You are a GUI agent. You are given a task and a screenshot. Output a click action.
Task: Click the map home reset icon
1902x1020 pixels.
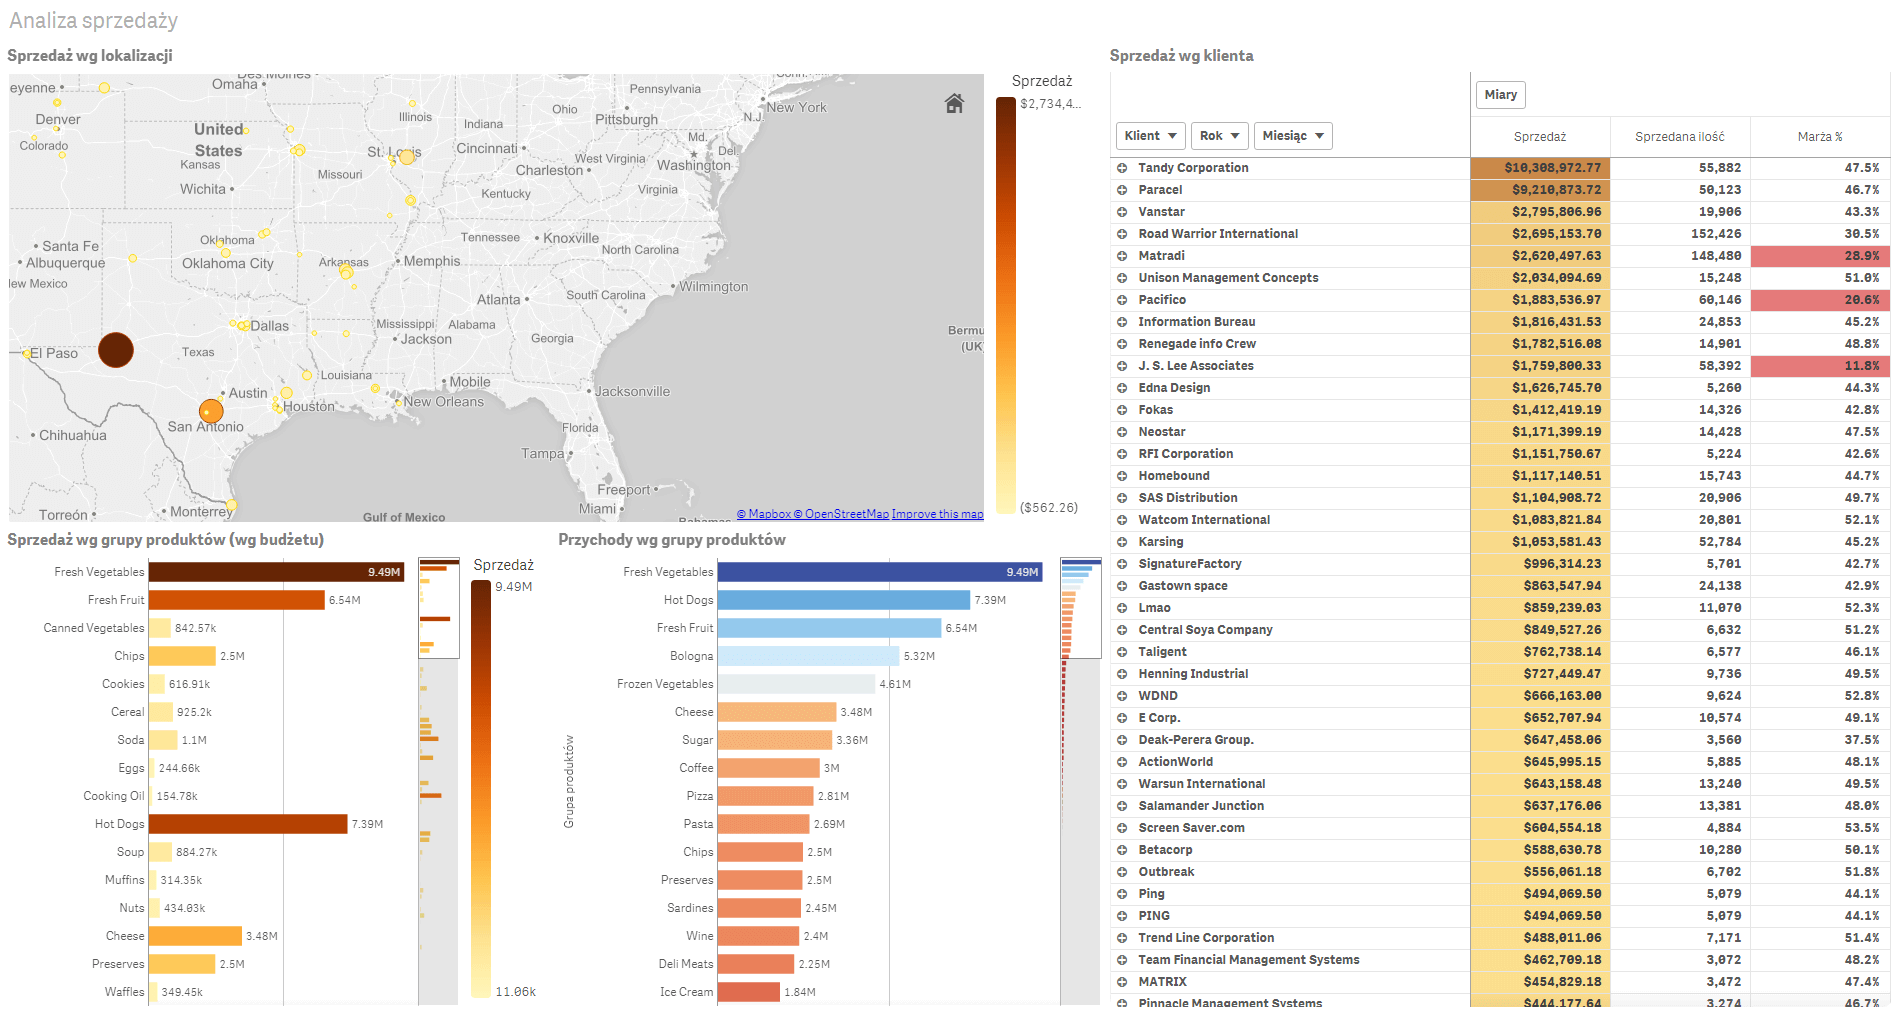point(954,103)
